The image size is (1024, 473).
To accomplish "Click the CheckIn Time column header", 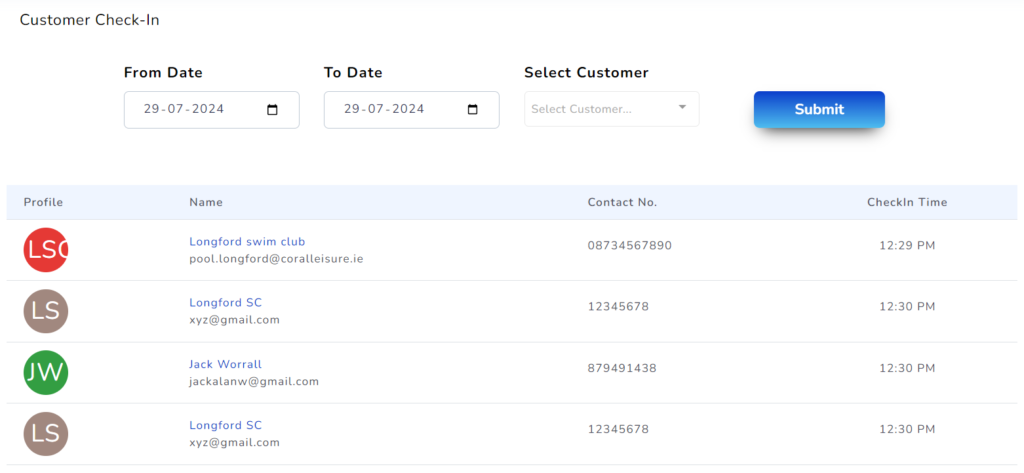I will pos(906,202).
